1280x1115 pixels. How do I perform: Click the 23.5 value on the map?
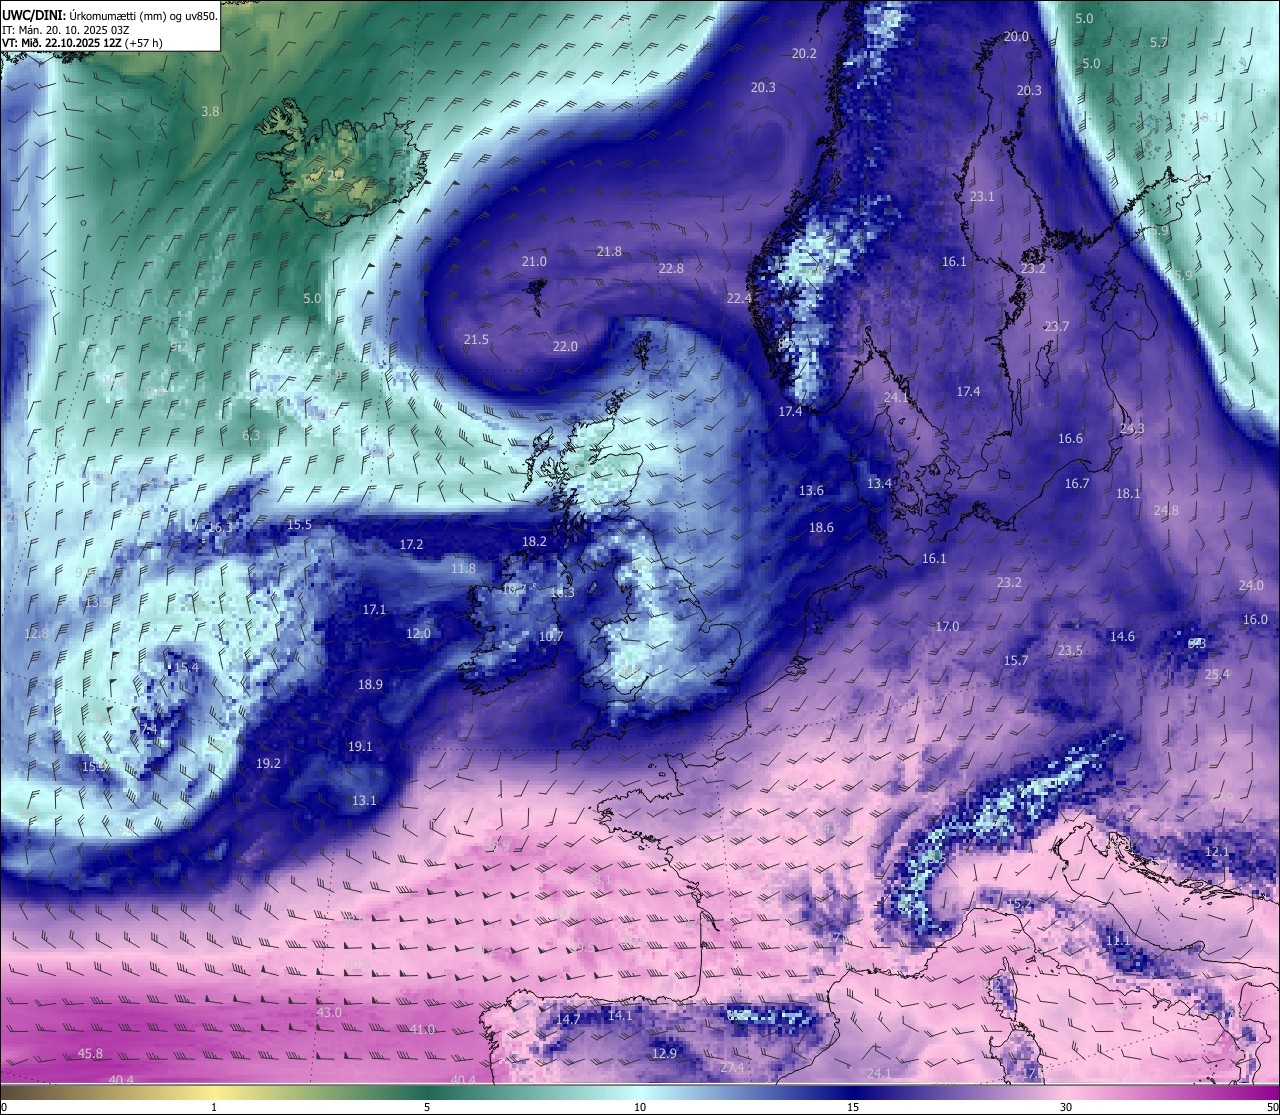[1070, 651]
